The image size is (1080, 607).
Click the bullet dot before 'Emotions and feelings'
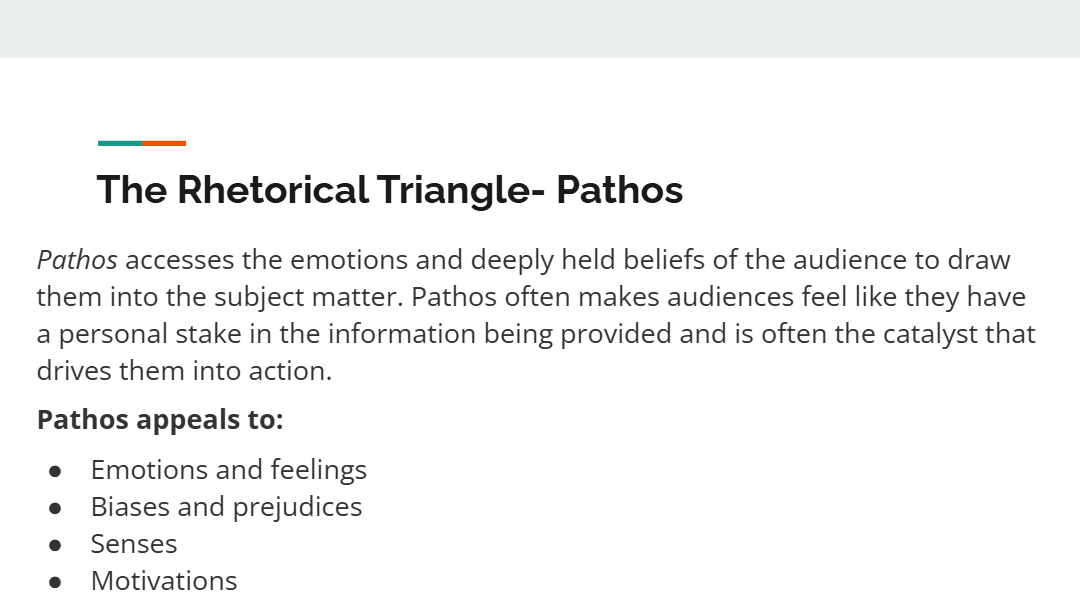pyautogui.click(x=55, y=471)
